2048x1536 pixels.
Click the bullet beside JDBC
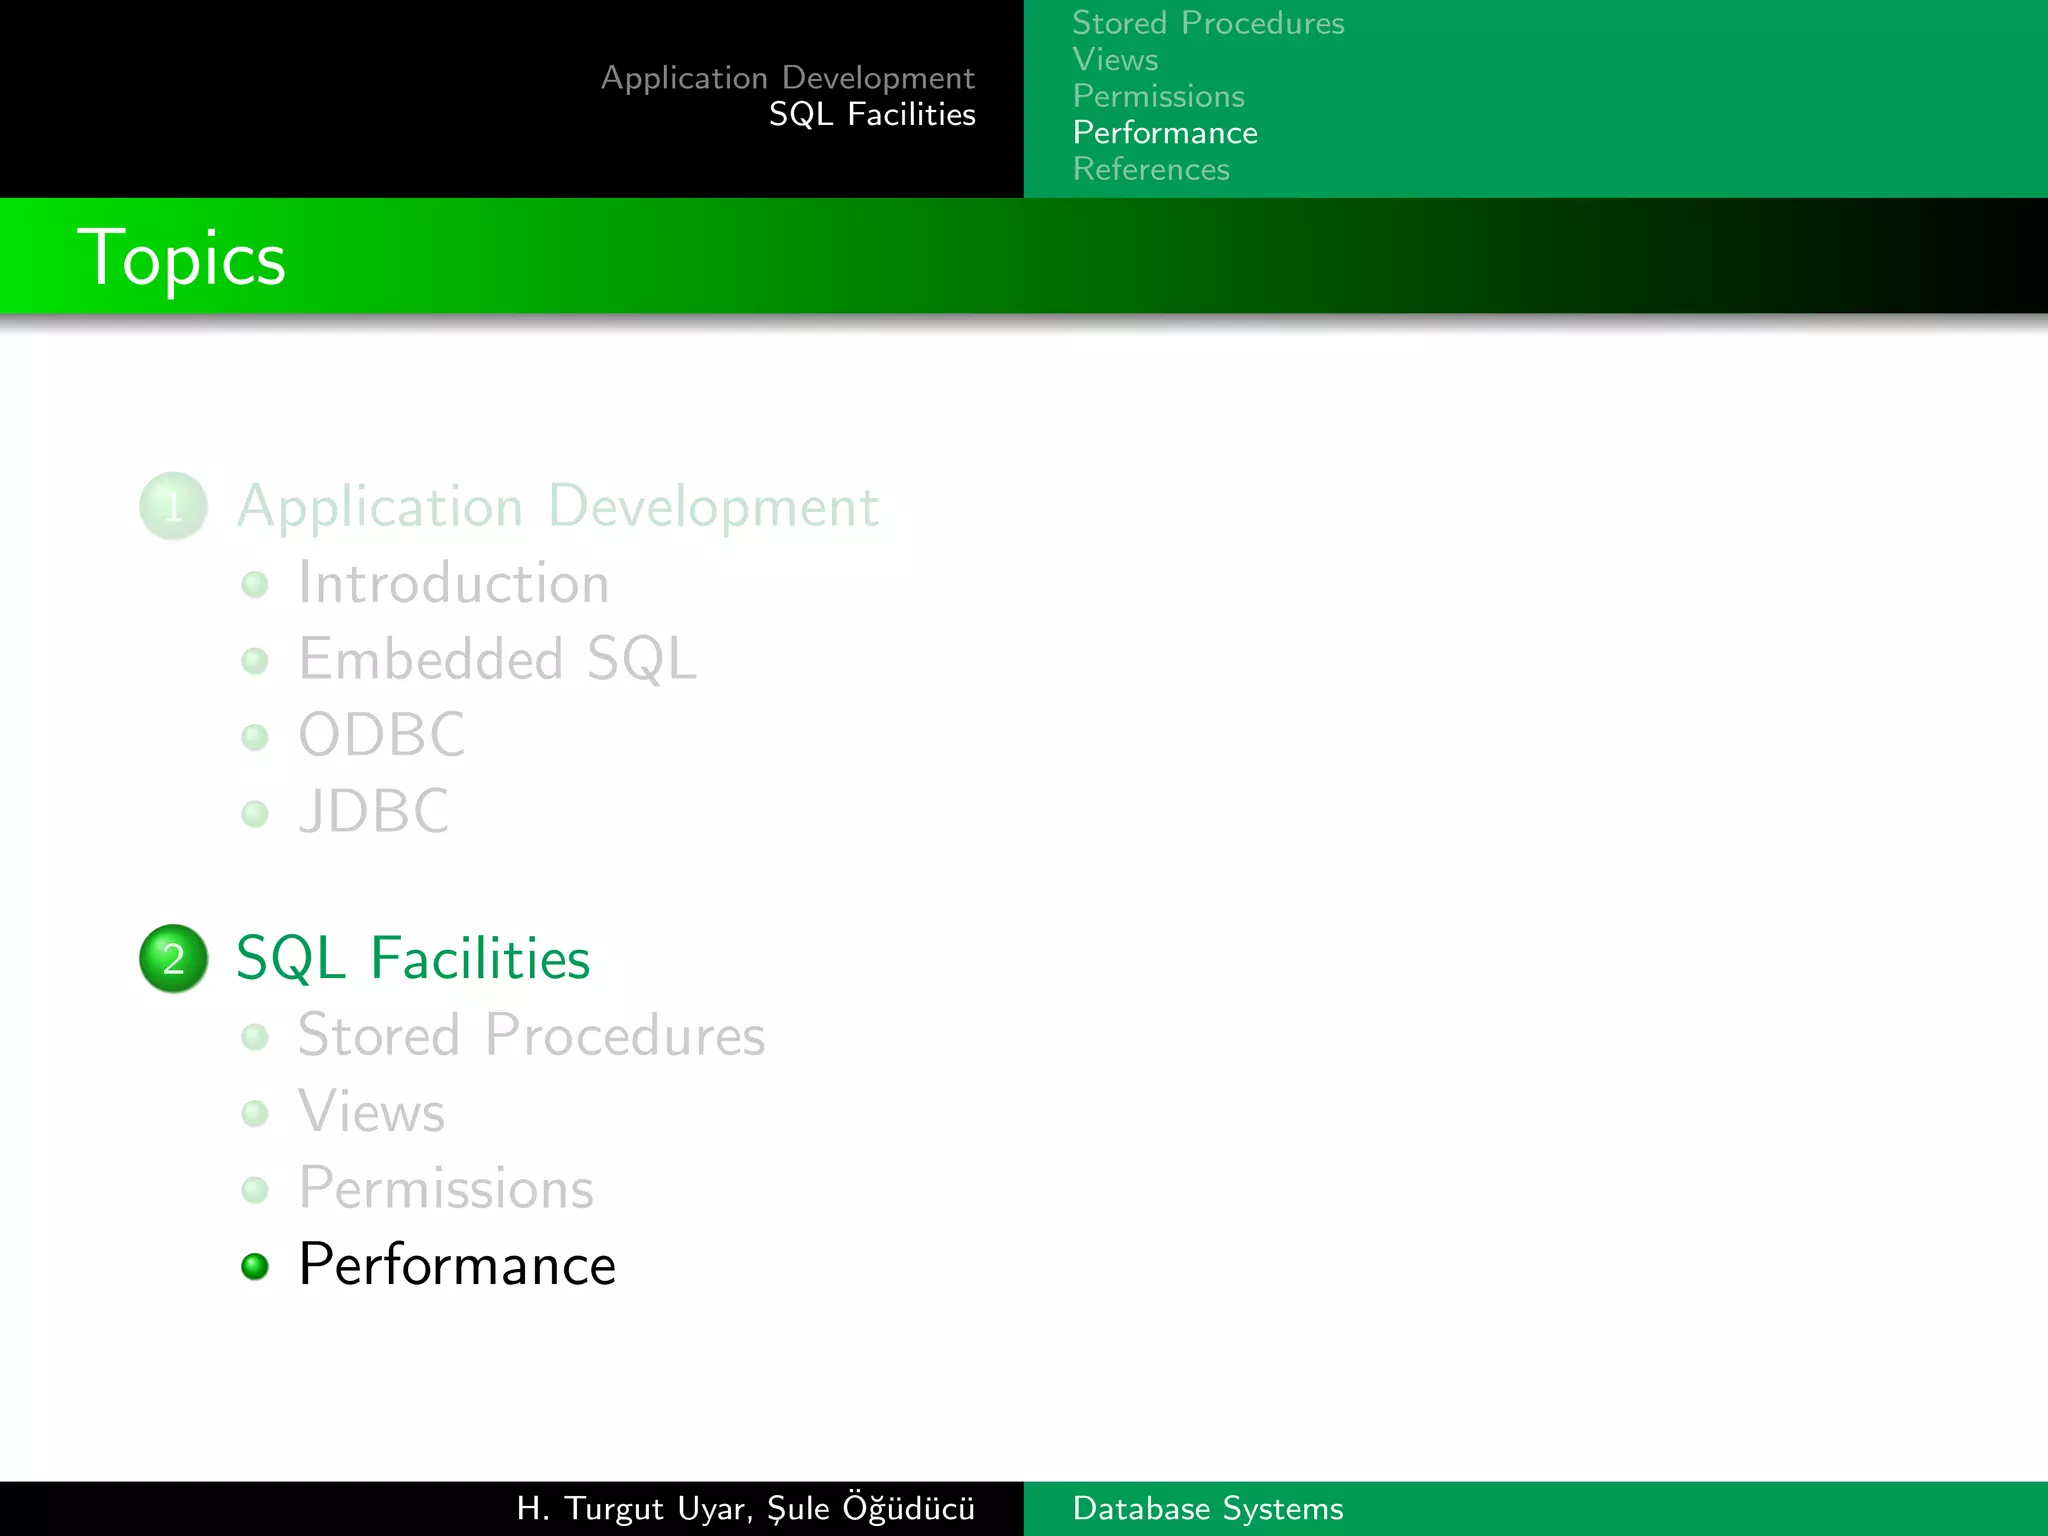(x=255, y=813)
